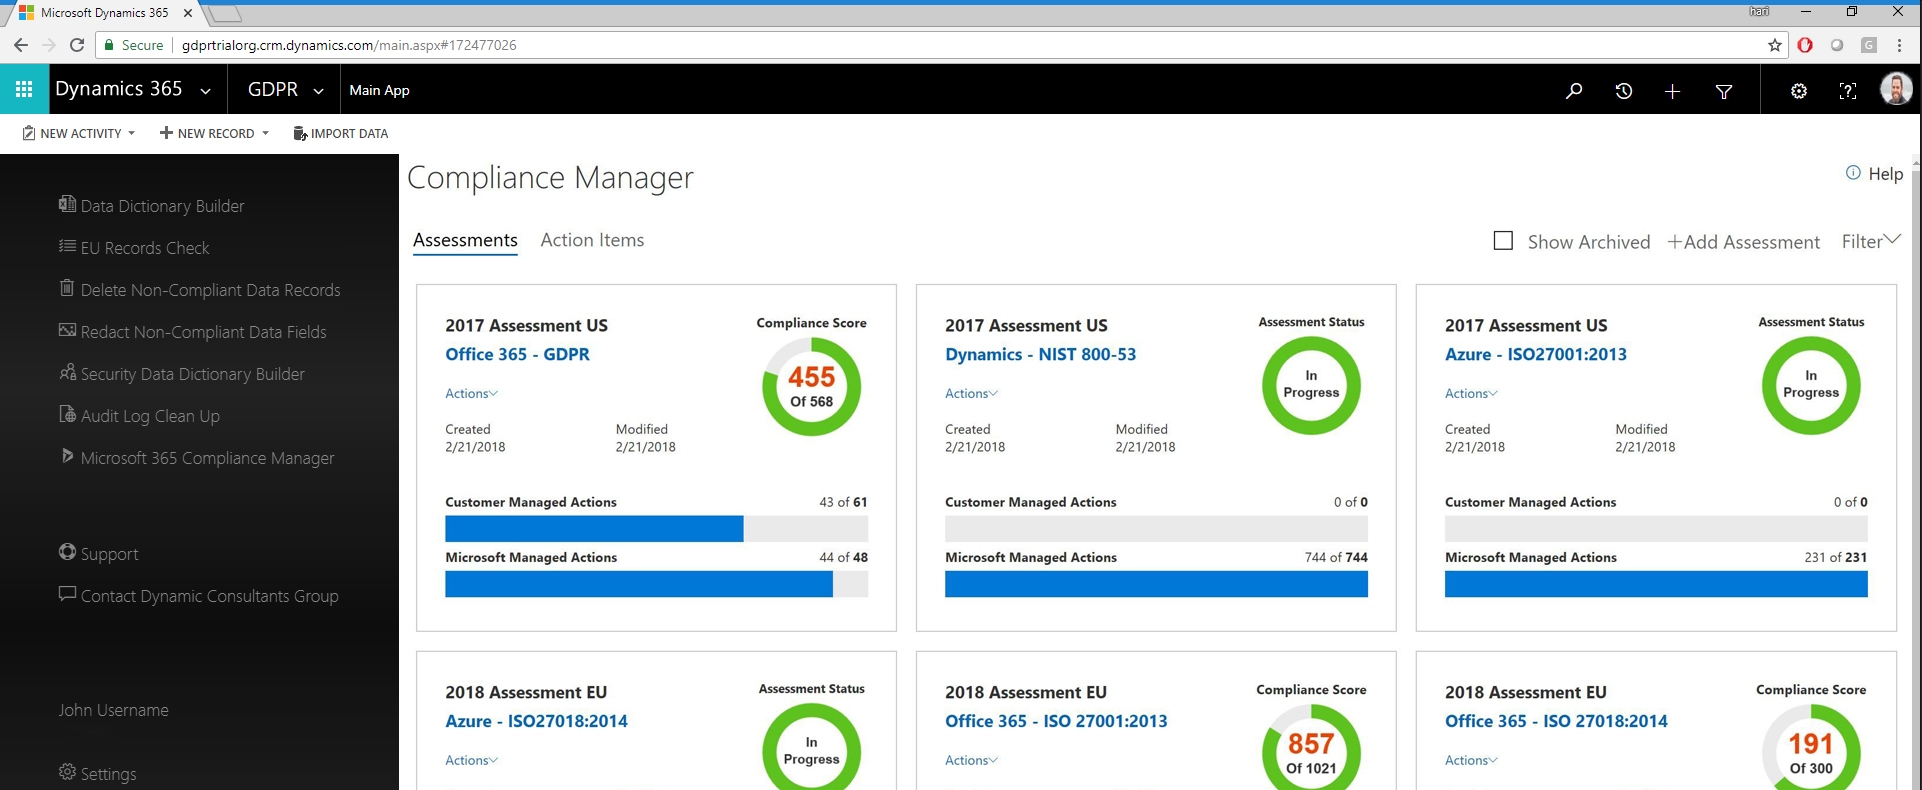Click Security Data Dictionary Builder icon

(67, 372)
